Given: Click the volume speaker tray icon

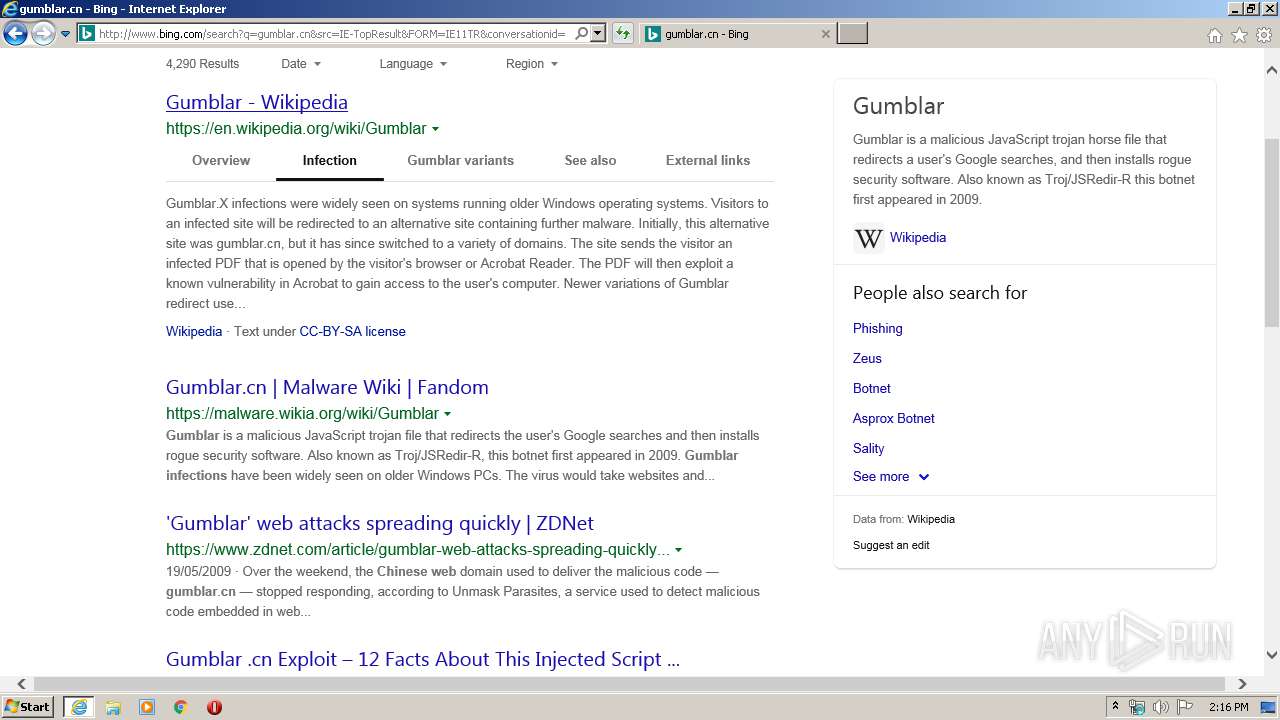Looking at the screenshot, I should 1161,707.
